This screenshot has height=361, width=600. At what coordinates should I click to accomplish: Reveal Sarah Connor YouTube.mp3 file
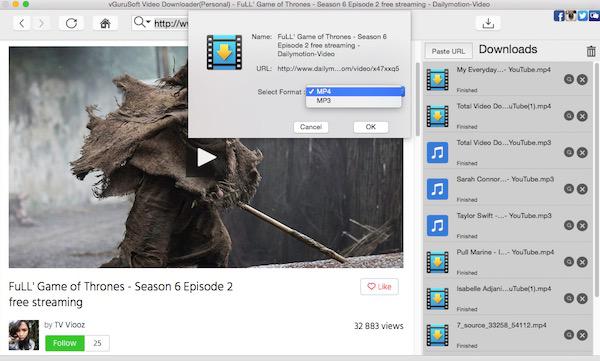coord(569,189)
